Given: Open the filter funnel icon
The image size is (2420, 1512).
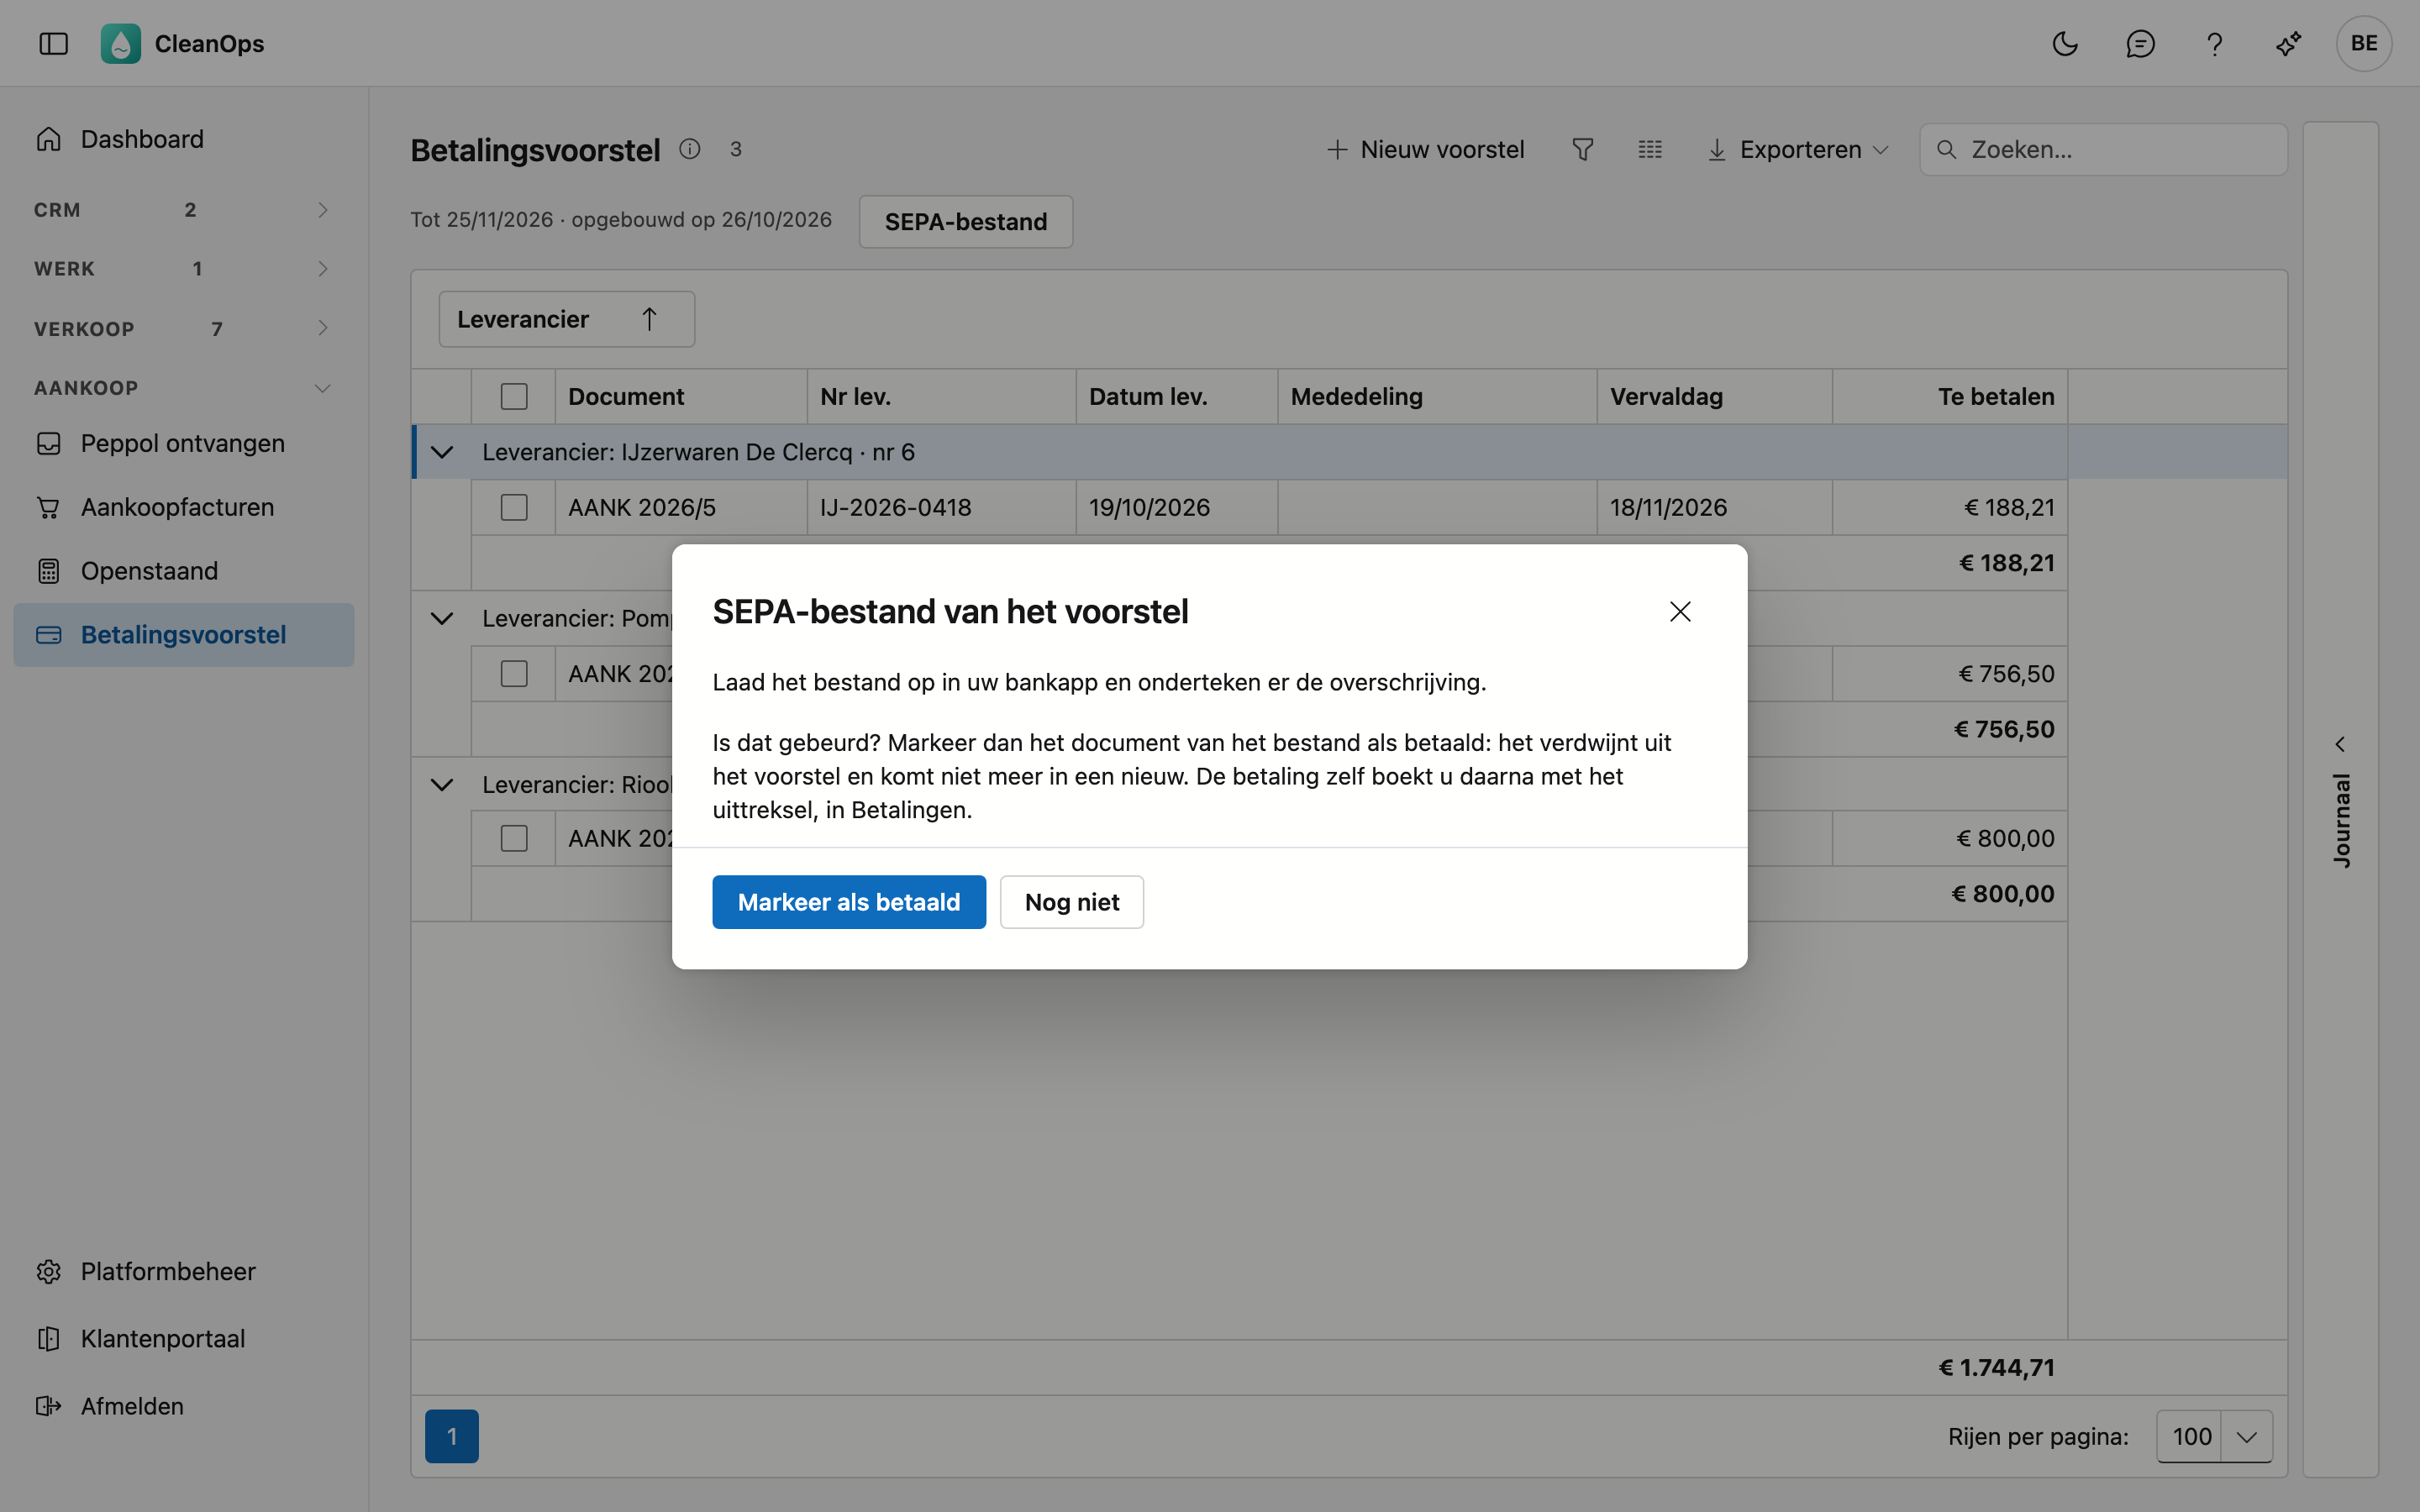Looking at the screenshot, I should coord(1582,149).
